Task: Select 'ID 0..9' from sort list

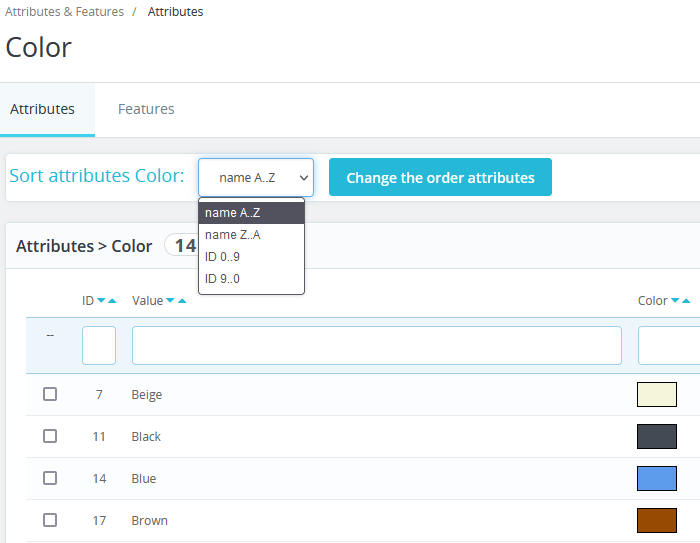Action: tap(222, 257)
